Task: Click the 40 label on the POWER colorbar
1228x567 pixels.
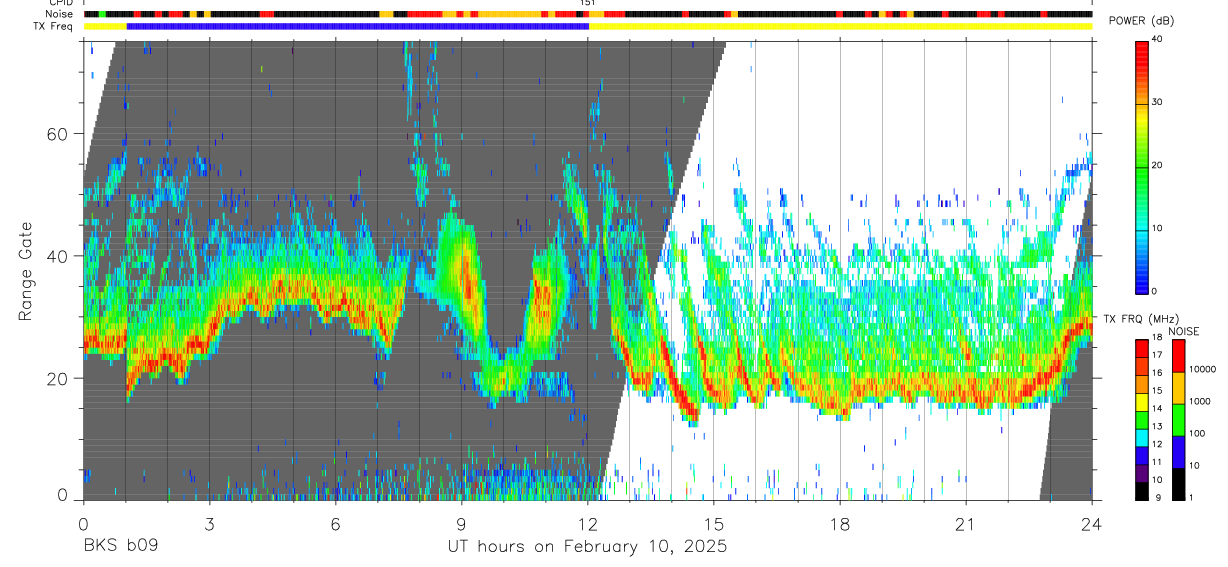Action: tap(1158, 40)
